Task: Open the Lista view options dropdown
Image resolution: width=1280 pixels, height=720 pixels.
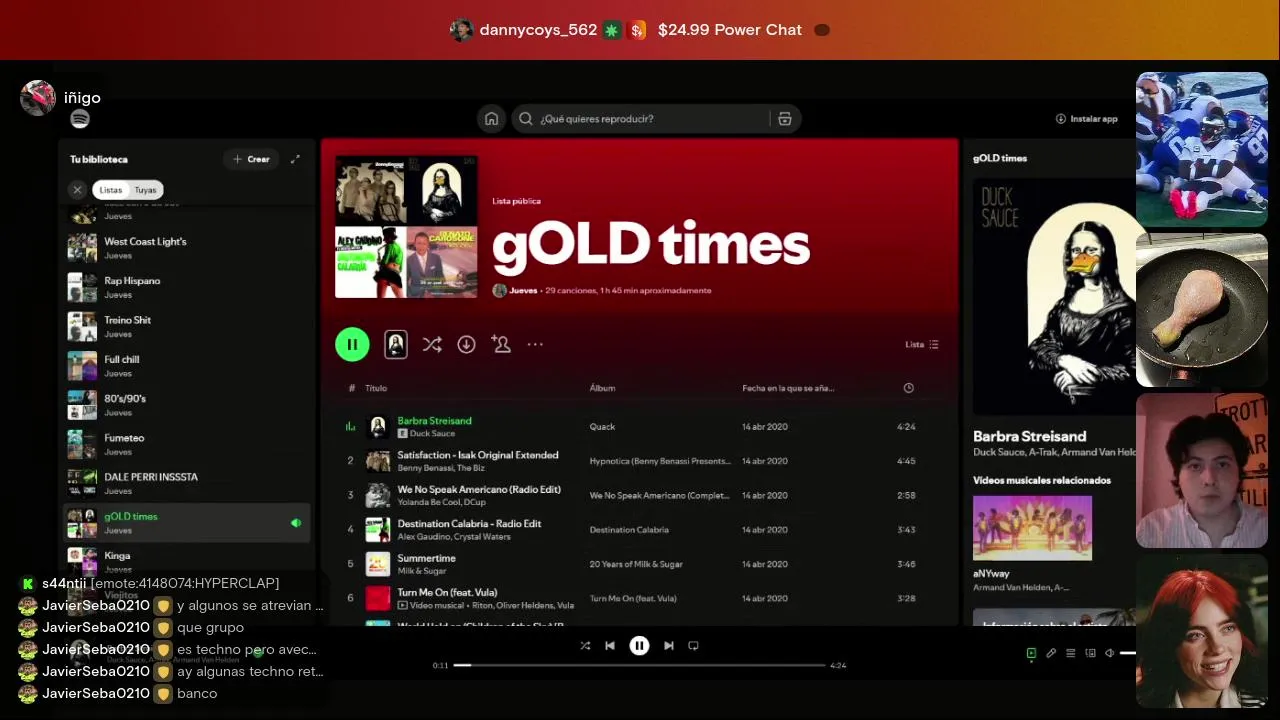Action: pyautogui.click(x=922, y=344)
